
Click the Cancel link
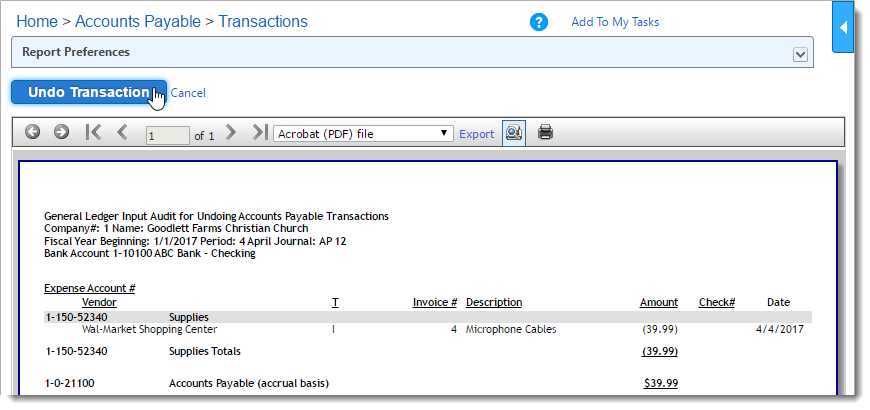coord(188,93)
